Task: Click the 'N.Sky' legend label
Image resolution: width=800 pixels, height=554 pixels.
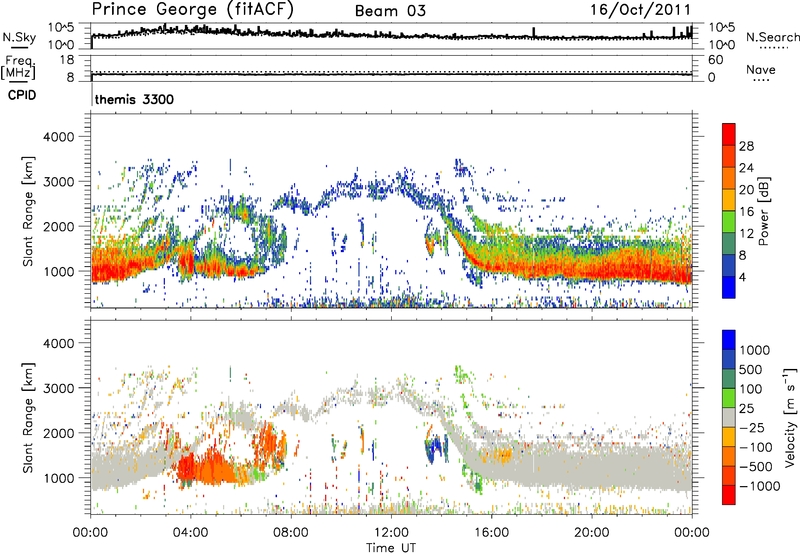Action: (19, 37)
